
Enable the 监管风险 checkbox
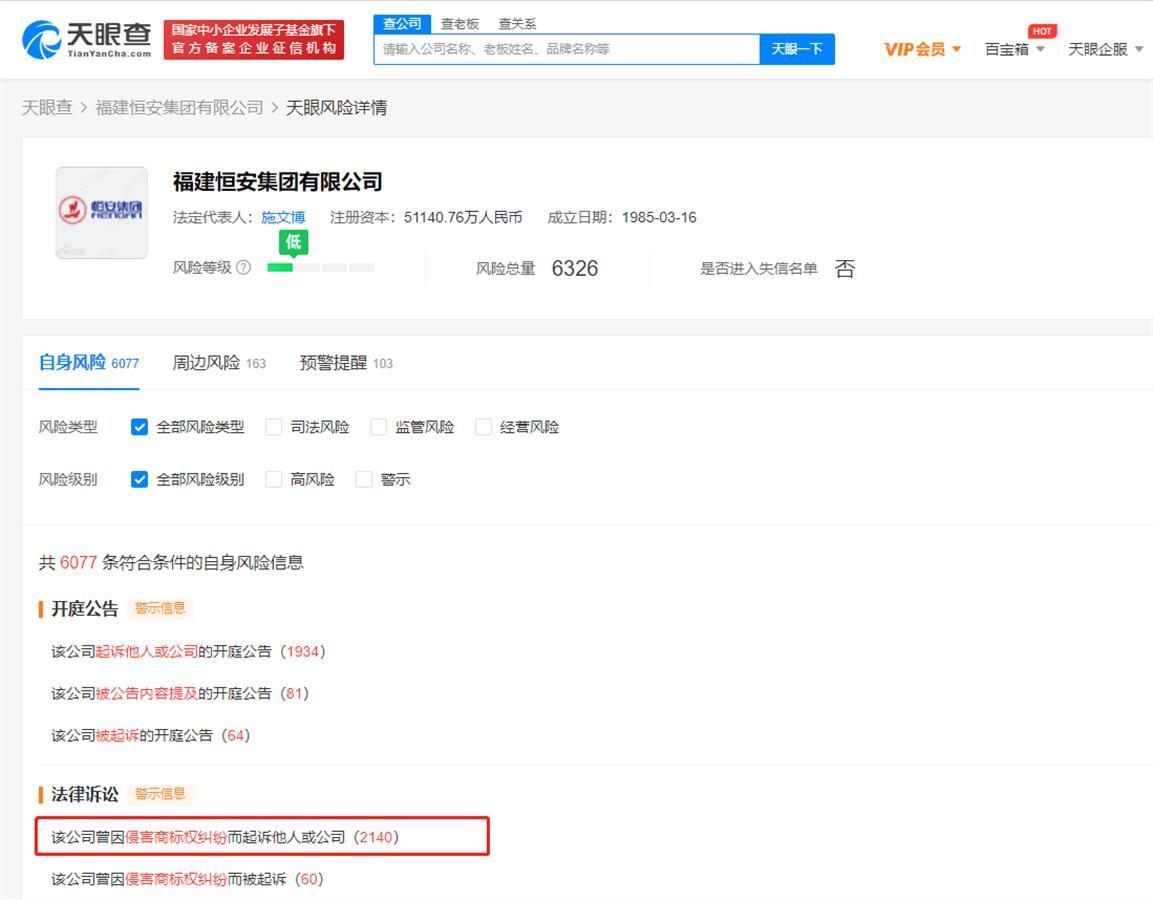tap(379, 426)
